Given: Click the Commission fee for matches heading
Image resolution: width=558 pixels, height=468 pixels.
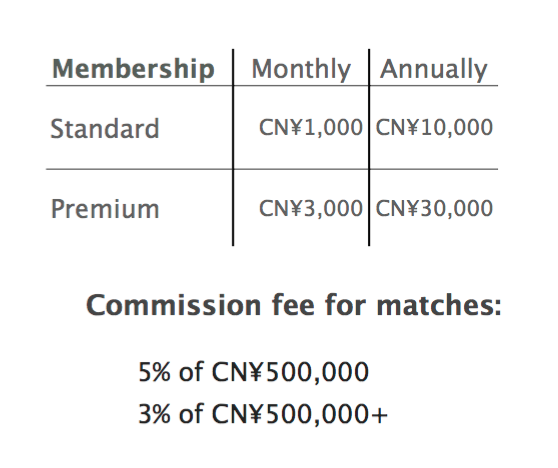Looking at the screenshot, I should pos(294,305).
